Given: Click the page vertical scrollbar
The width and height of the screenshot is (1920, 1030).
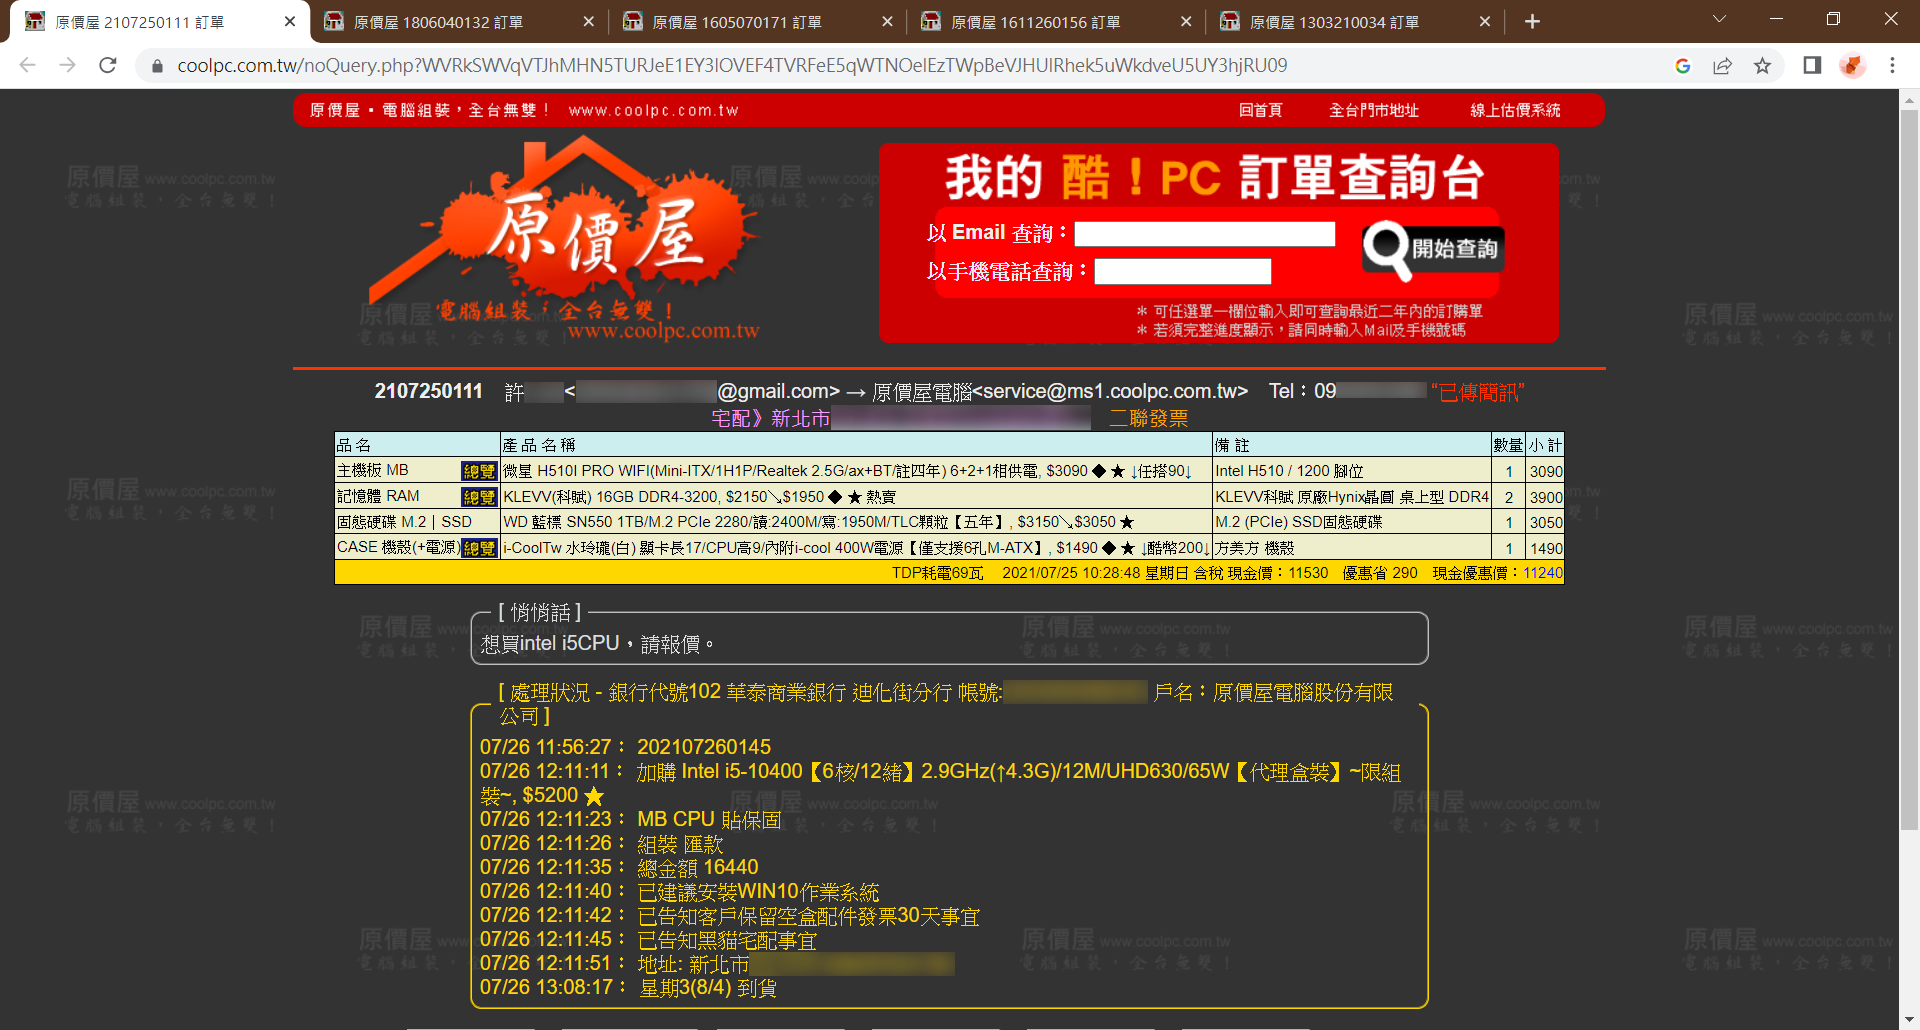Looking at the screenshot, I should click(1909, 470).
